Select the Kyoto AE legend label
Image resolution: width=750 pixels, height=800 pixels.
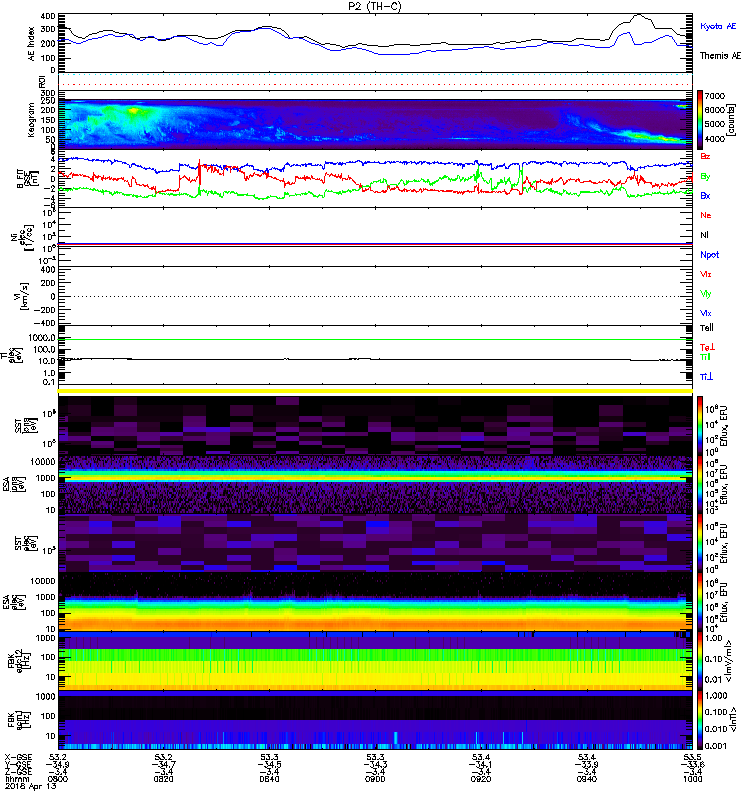pos(718,26)
